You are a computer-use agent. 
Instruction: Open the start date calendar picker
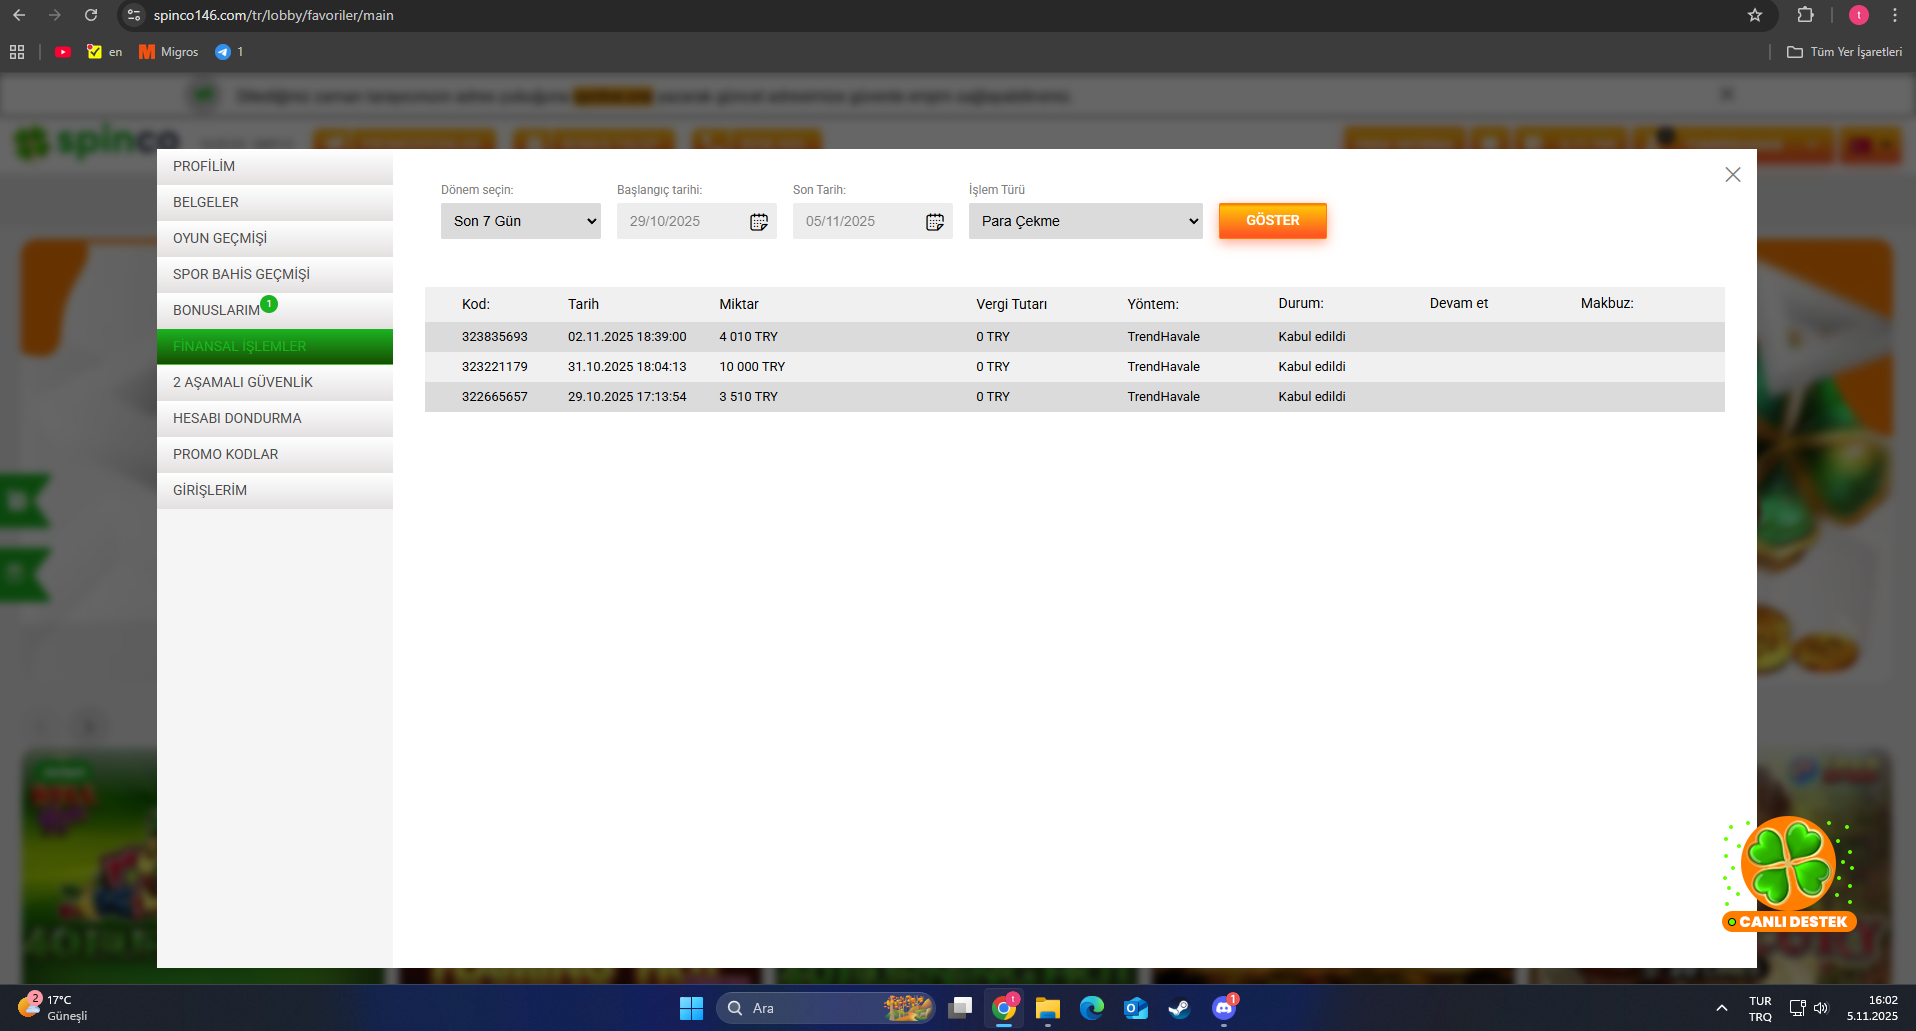(759, 222)
